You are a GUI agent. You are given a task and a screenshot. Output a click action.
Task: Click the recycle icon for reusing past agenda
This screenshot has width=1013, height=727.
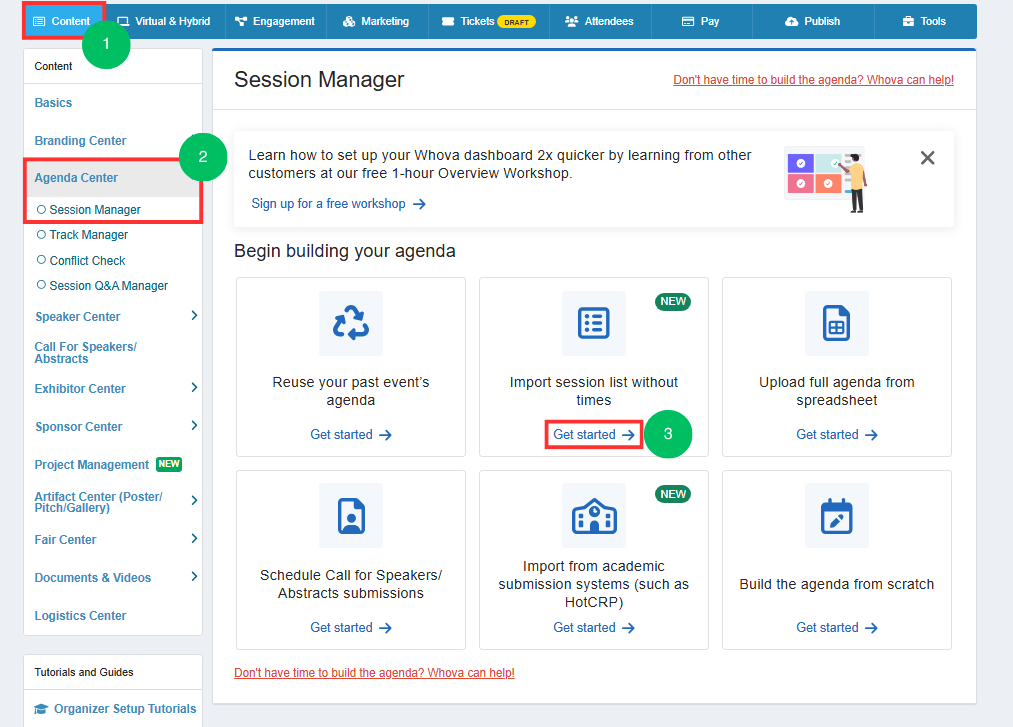click(351, 322)
